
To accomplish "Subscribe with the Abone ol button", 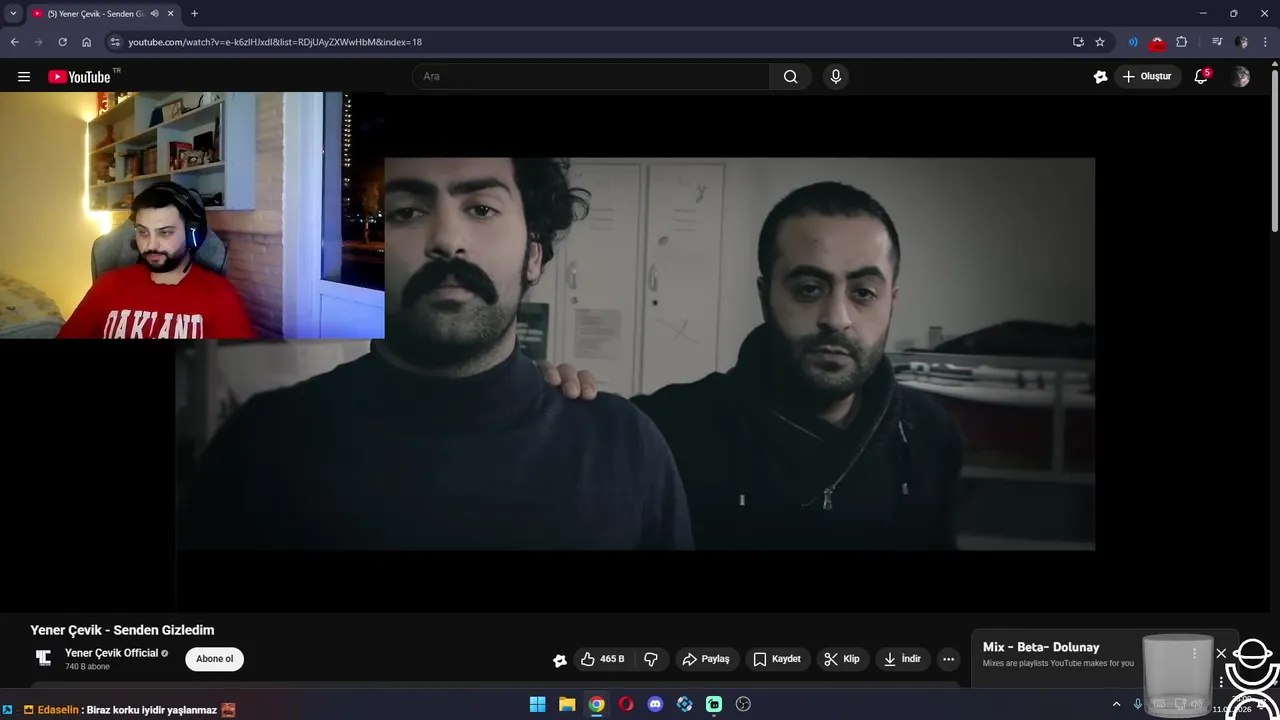I will (214, 659).
